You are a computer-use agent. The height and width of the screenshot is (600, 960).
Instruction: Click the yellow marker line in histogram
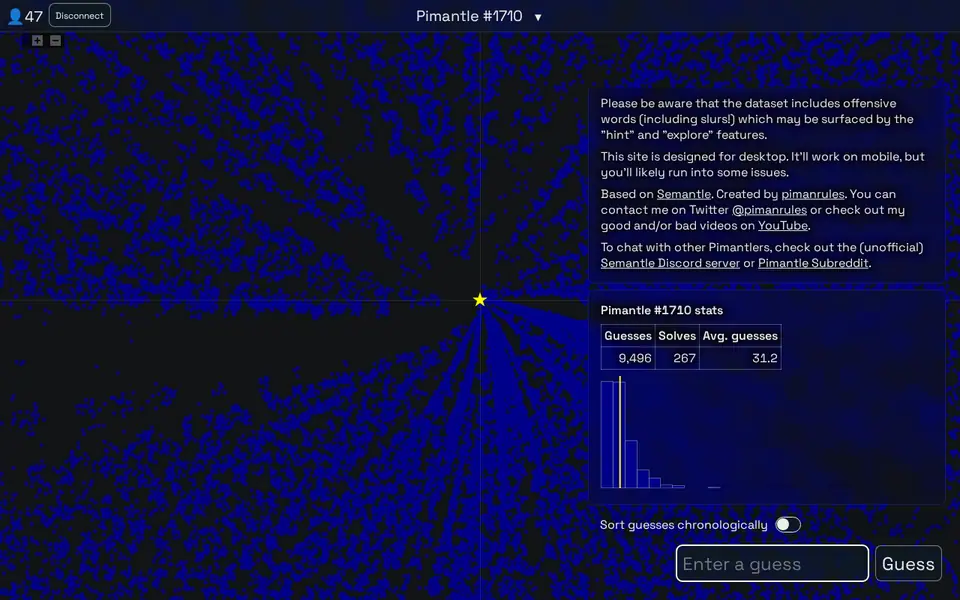(620, 432)
